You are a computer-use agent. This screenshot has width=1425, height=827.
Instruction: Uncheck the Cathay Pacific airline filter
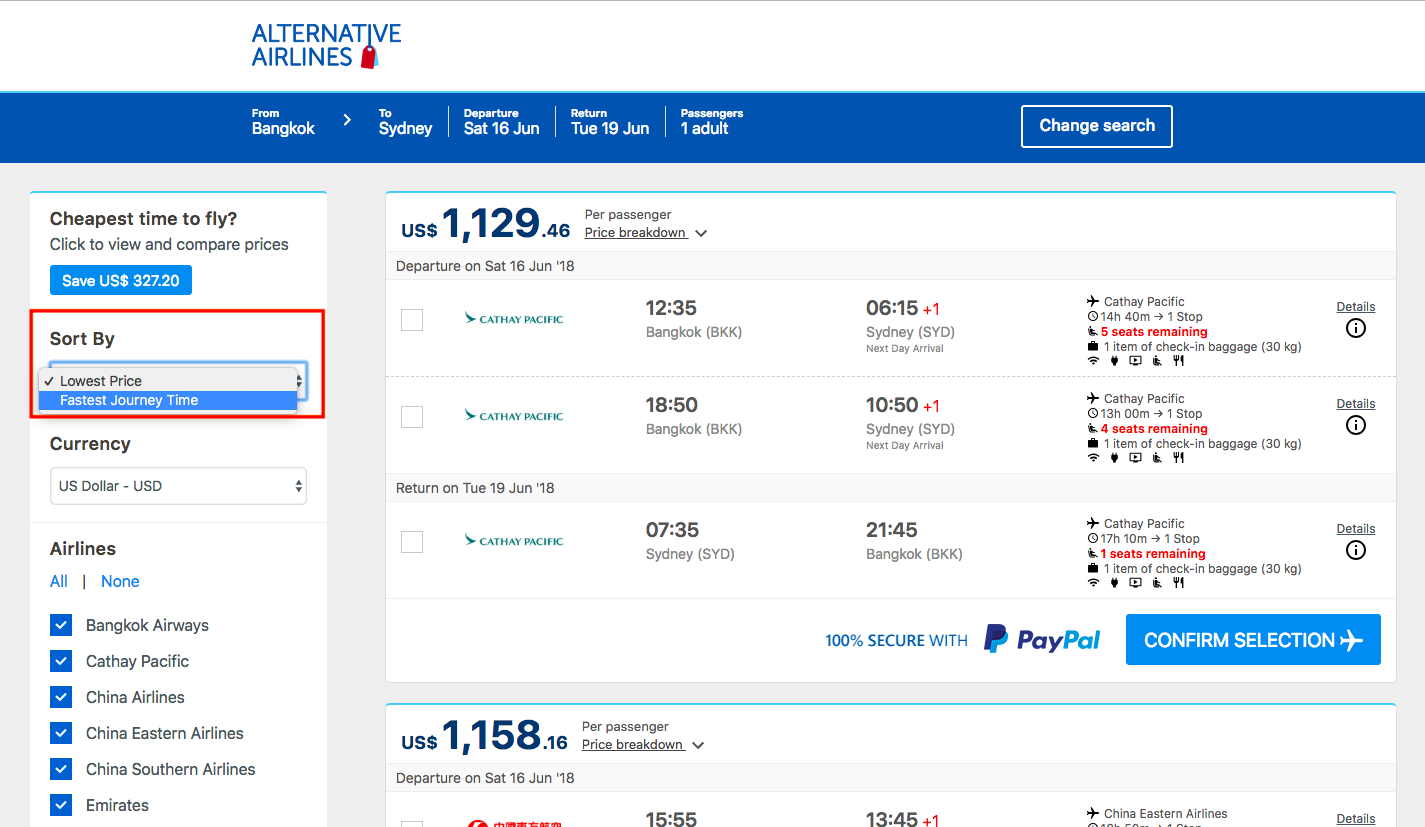(61, 661)
